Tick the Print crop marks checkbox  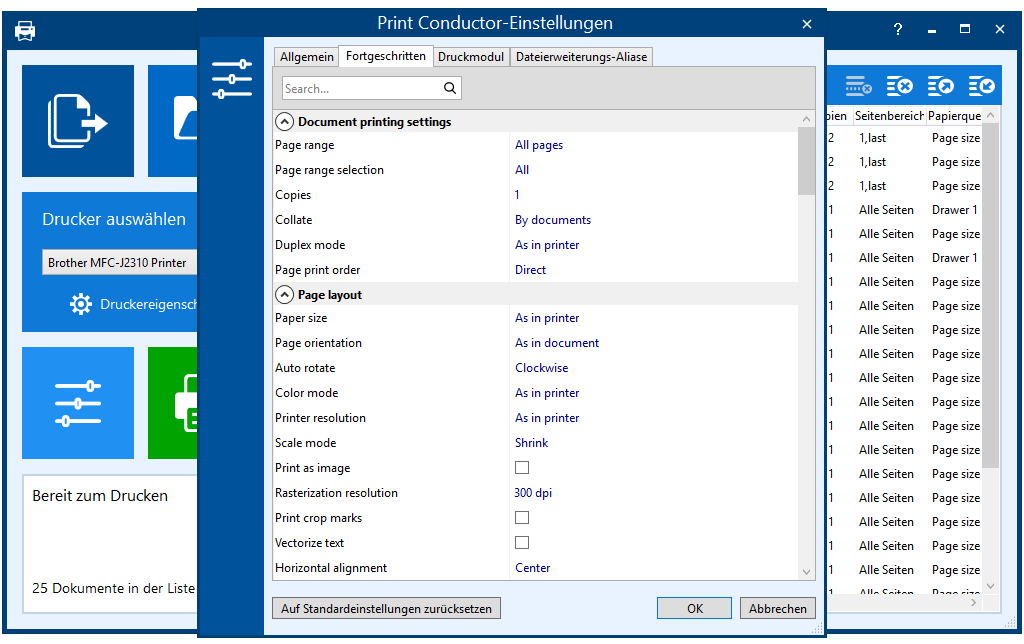(522, 518)
